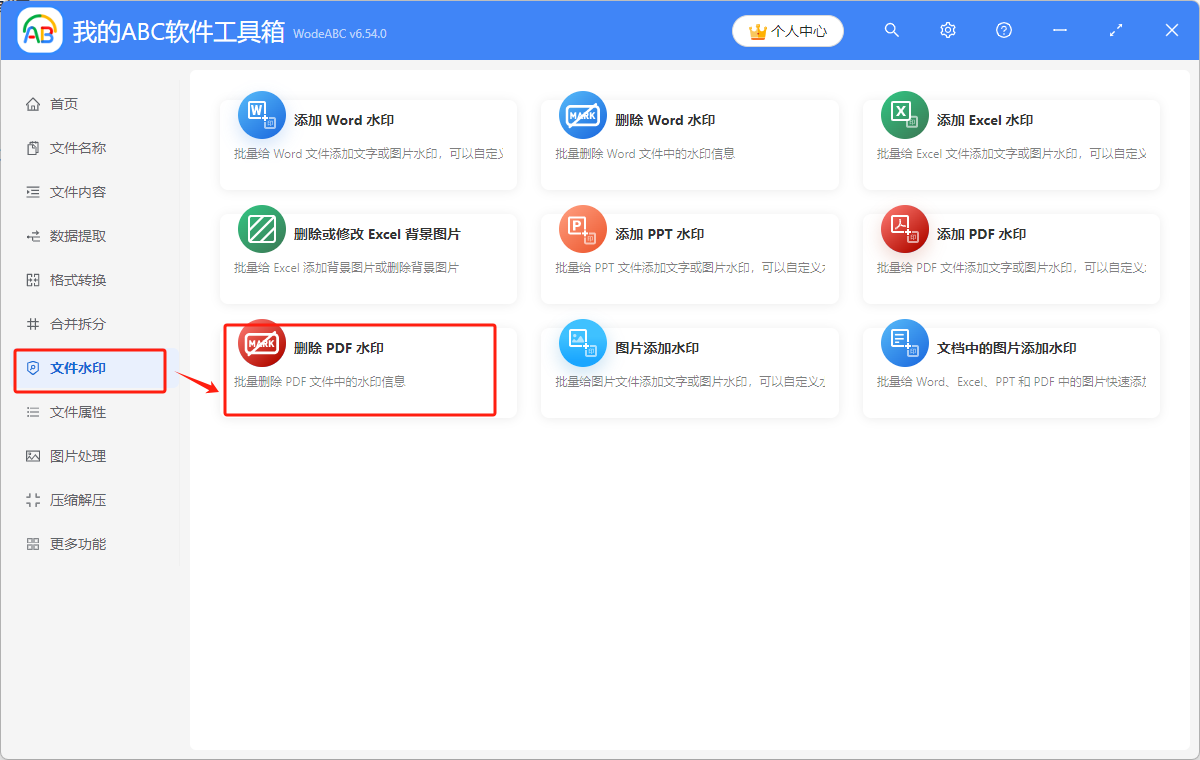Open 图片添加水印 feature title
This screenshot has height=760, width=1200.
pyautogui.click(x=657, y=348)
